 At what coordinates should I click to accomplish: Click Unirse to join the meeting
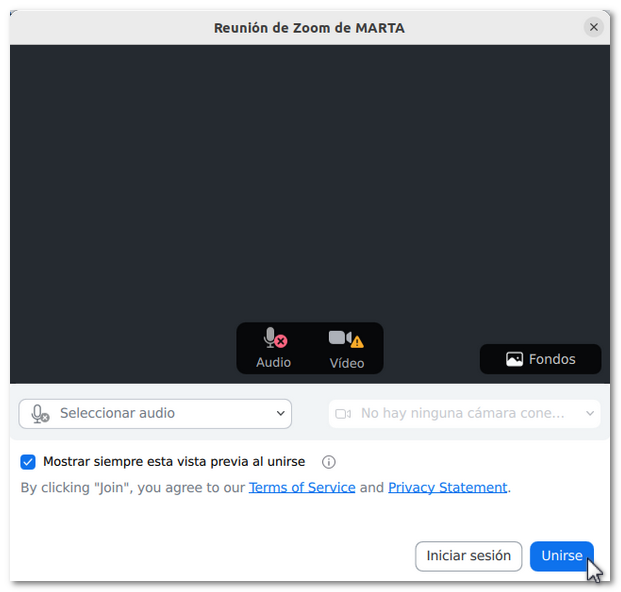[562, 556]
